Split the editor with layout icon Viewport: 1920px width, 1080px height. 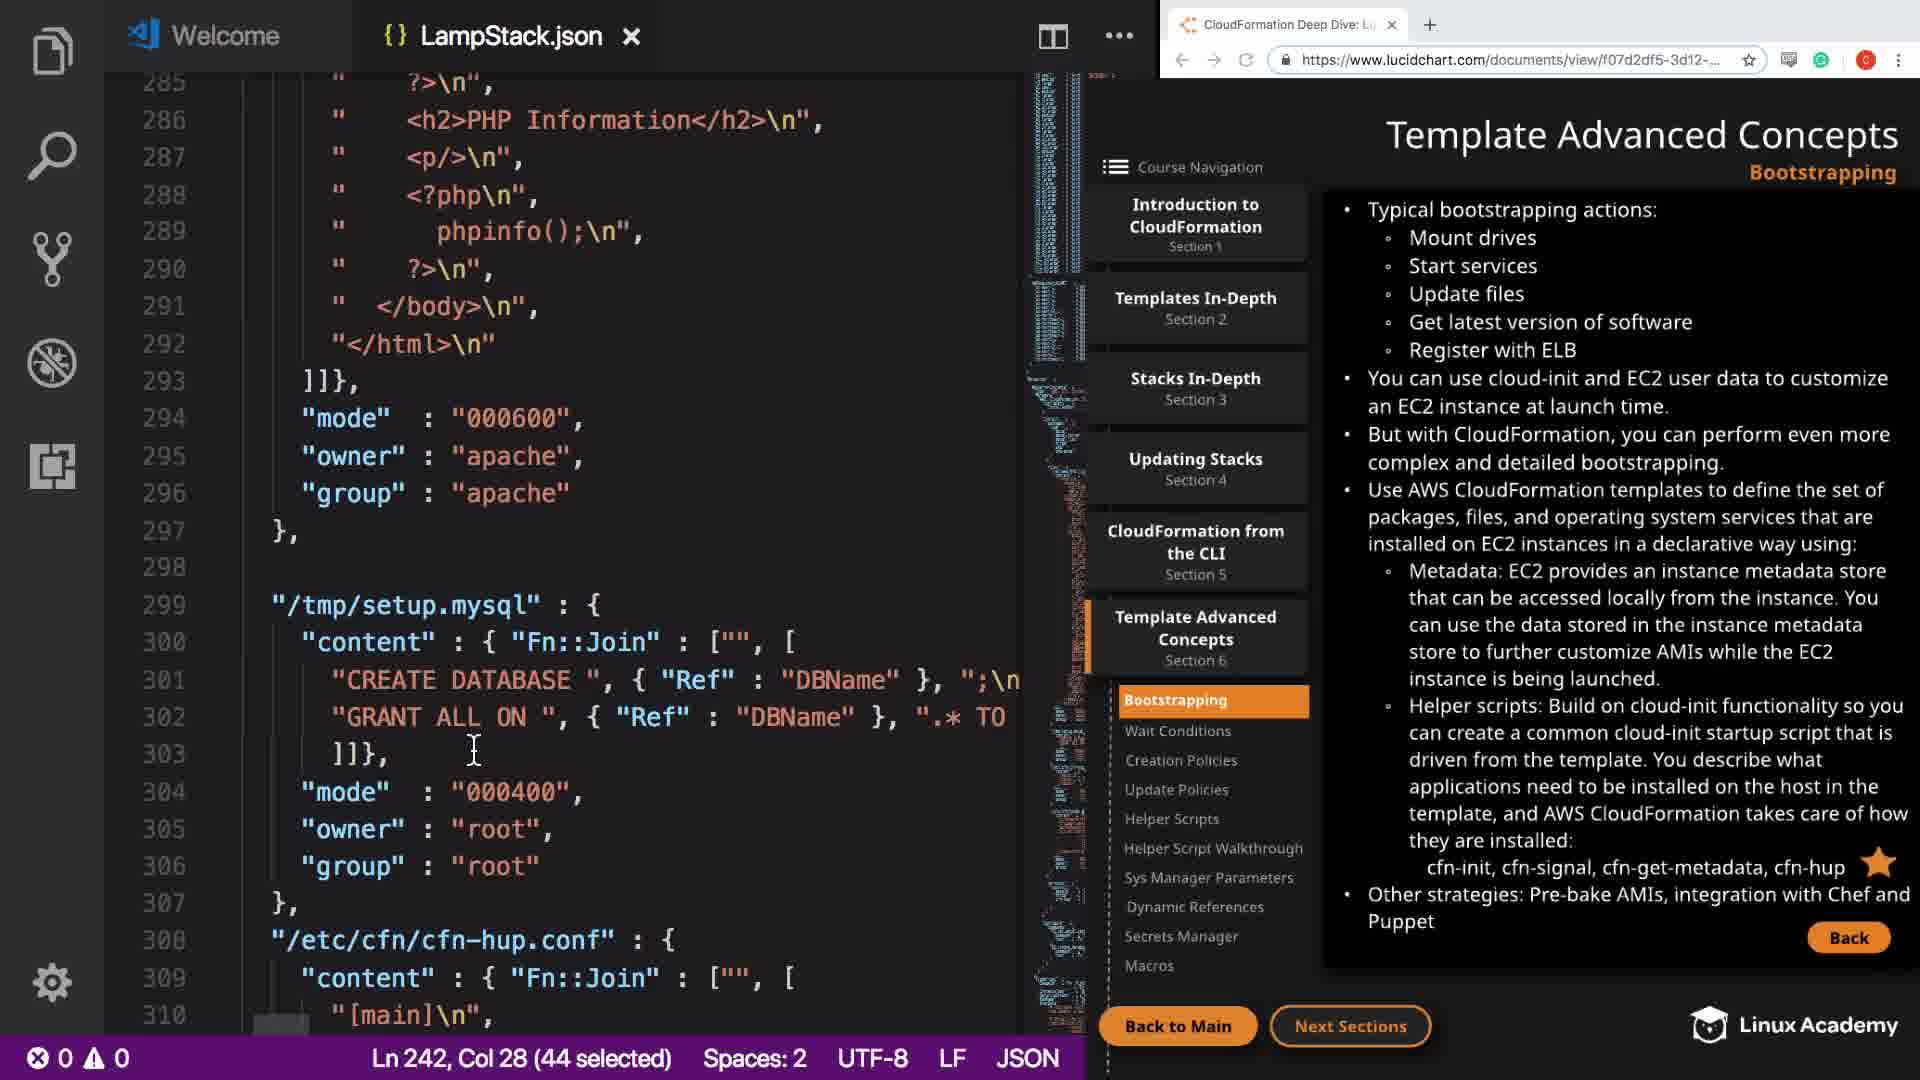1052,37
